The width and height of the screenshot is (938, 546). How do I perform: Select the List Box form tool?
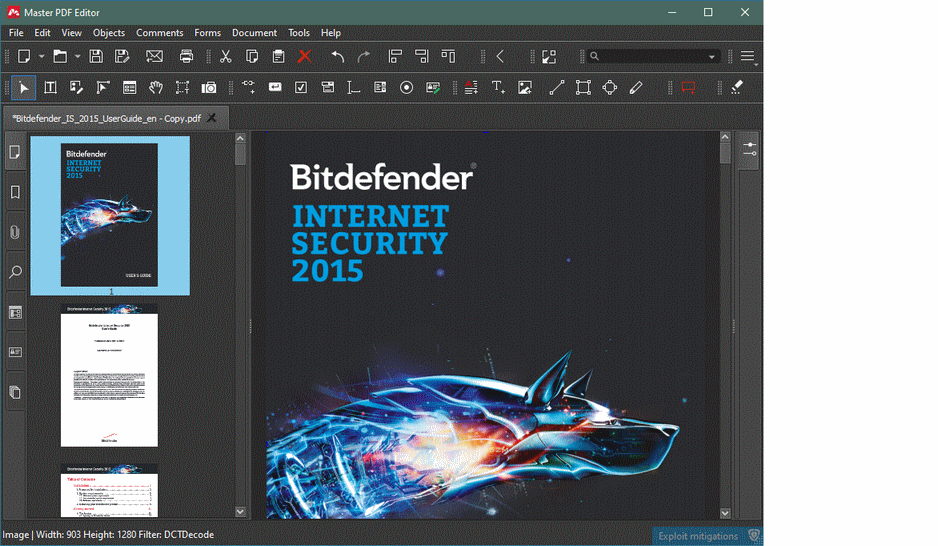380,88
